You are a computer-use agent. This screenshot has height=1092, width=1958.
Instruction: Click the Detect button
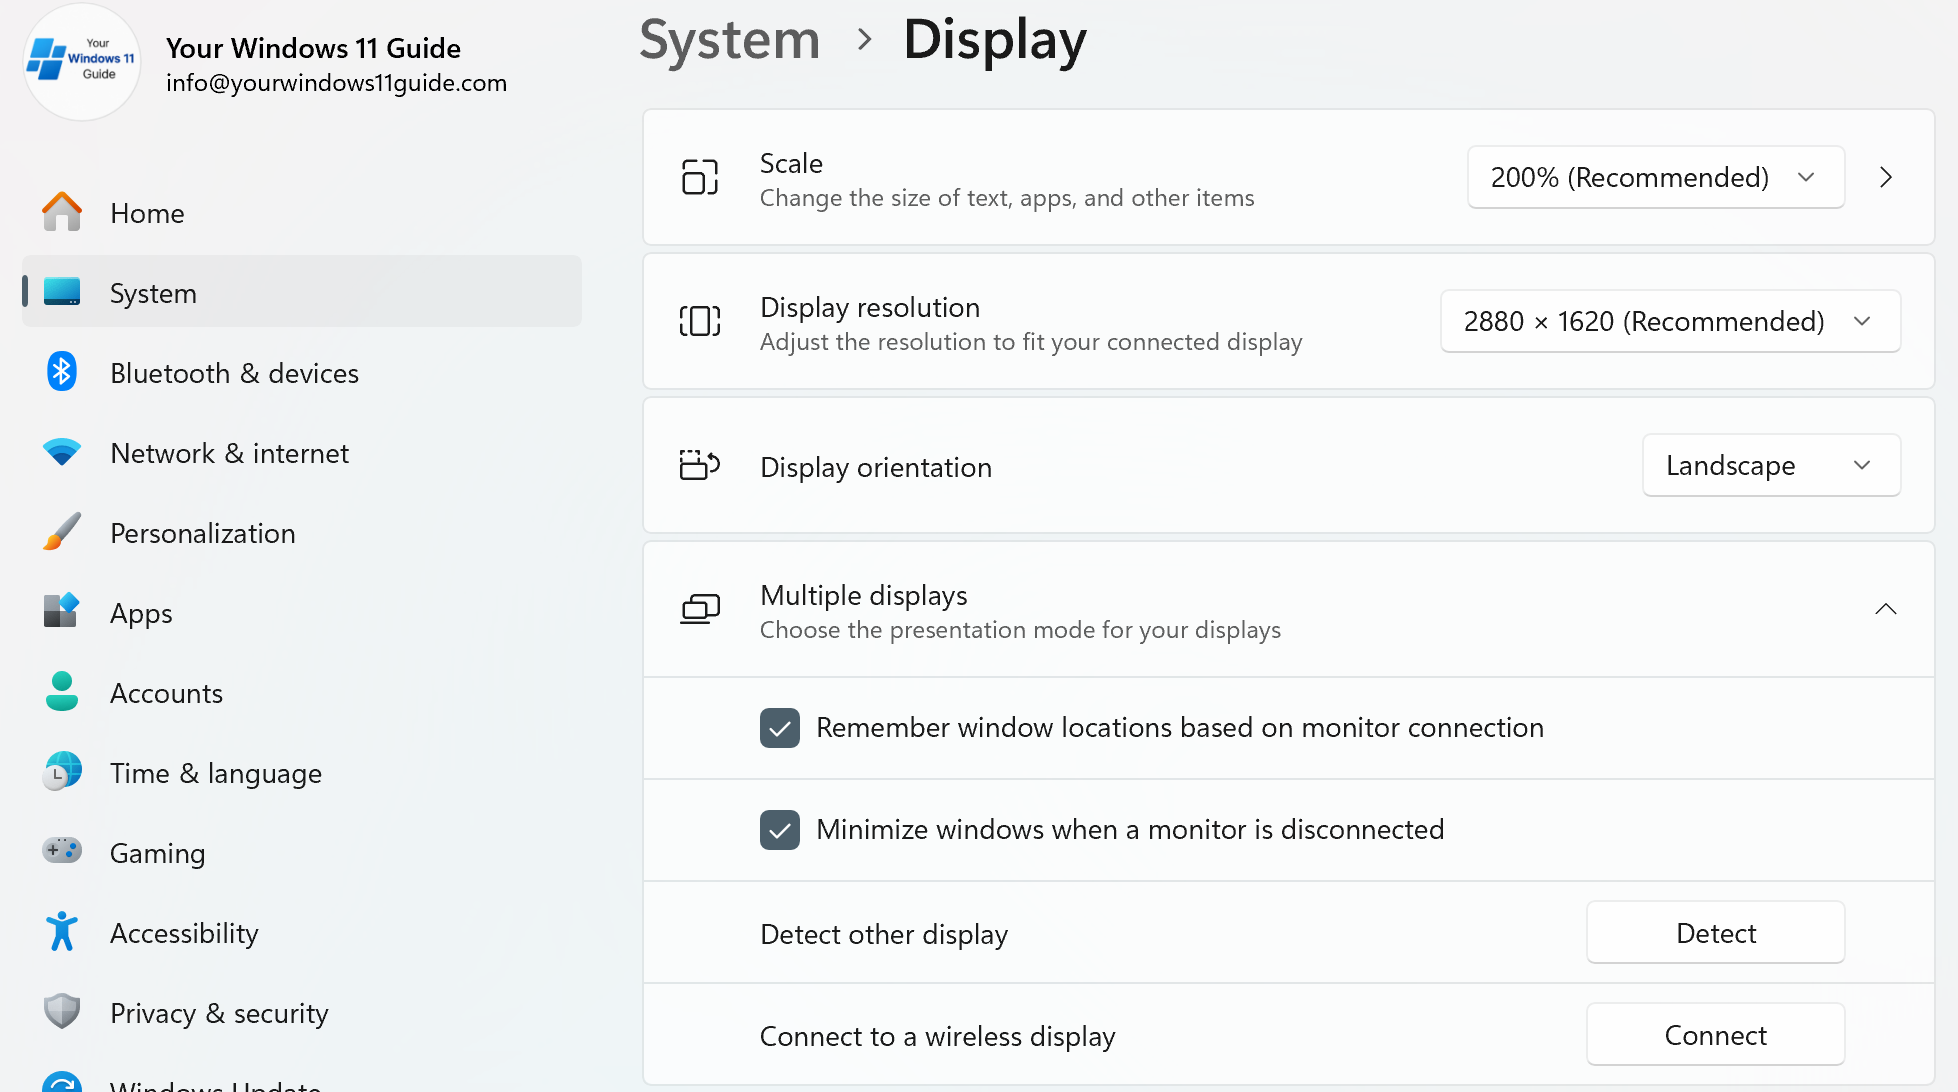(1716, 932)
